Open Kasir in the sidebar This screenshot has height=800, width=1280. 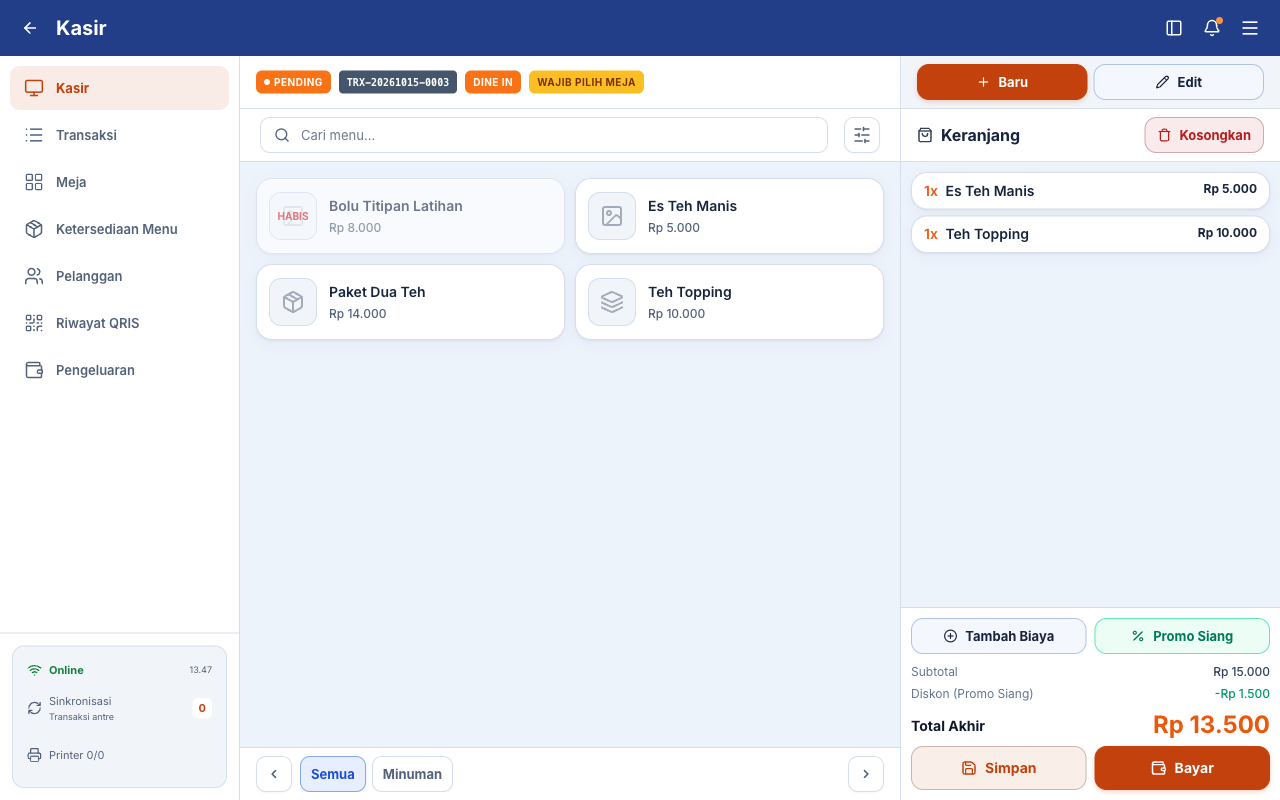tap(119, 88)
